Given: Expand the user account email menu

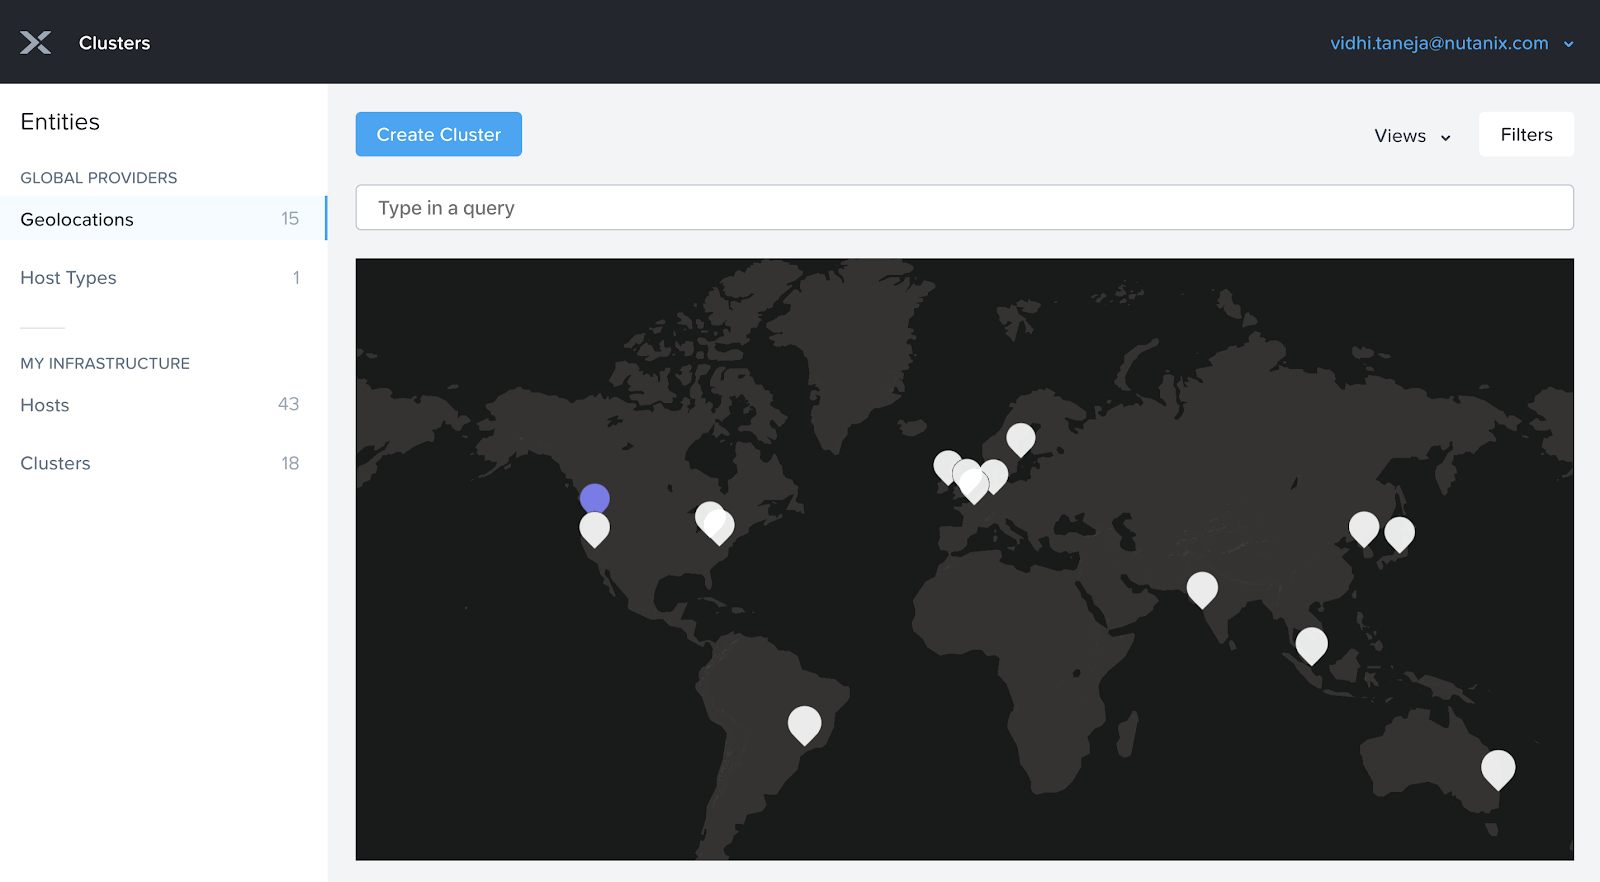Looking at the screenshot, I should (x=1438, y=43).
